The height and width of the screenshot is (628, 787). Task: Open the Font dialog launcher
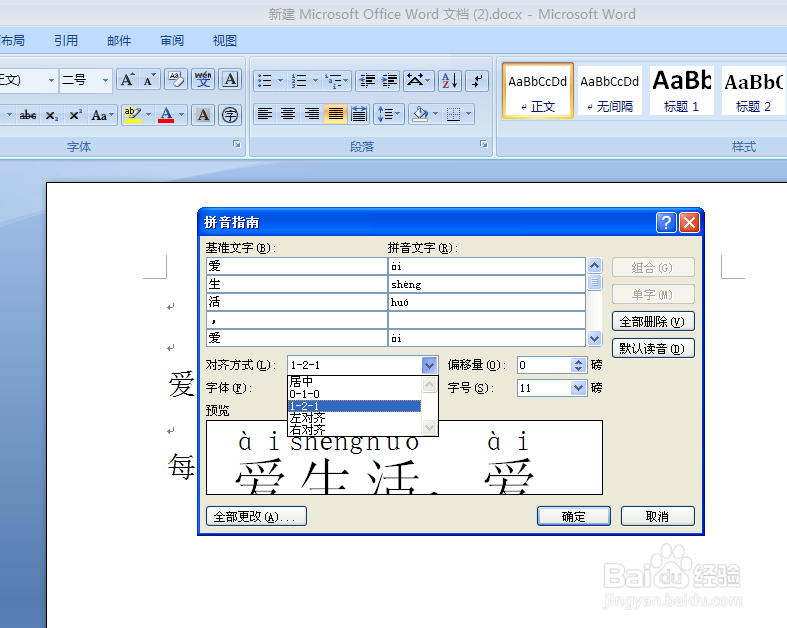(x=236, y=145)
